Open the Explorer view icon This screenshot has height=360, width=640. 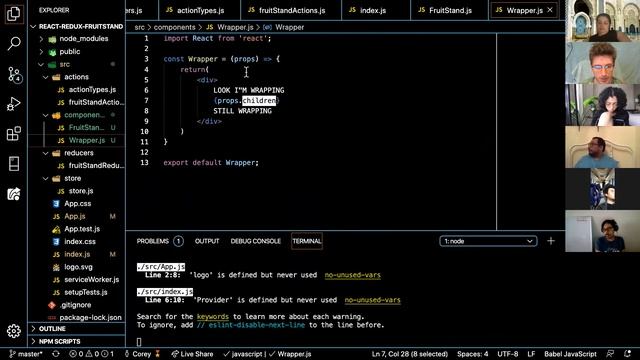13,14
